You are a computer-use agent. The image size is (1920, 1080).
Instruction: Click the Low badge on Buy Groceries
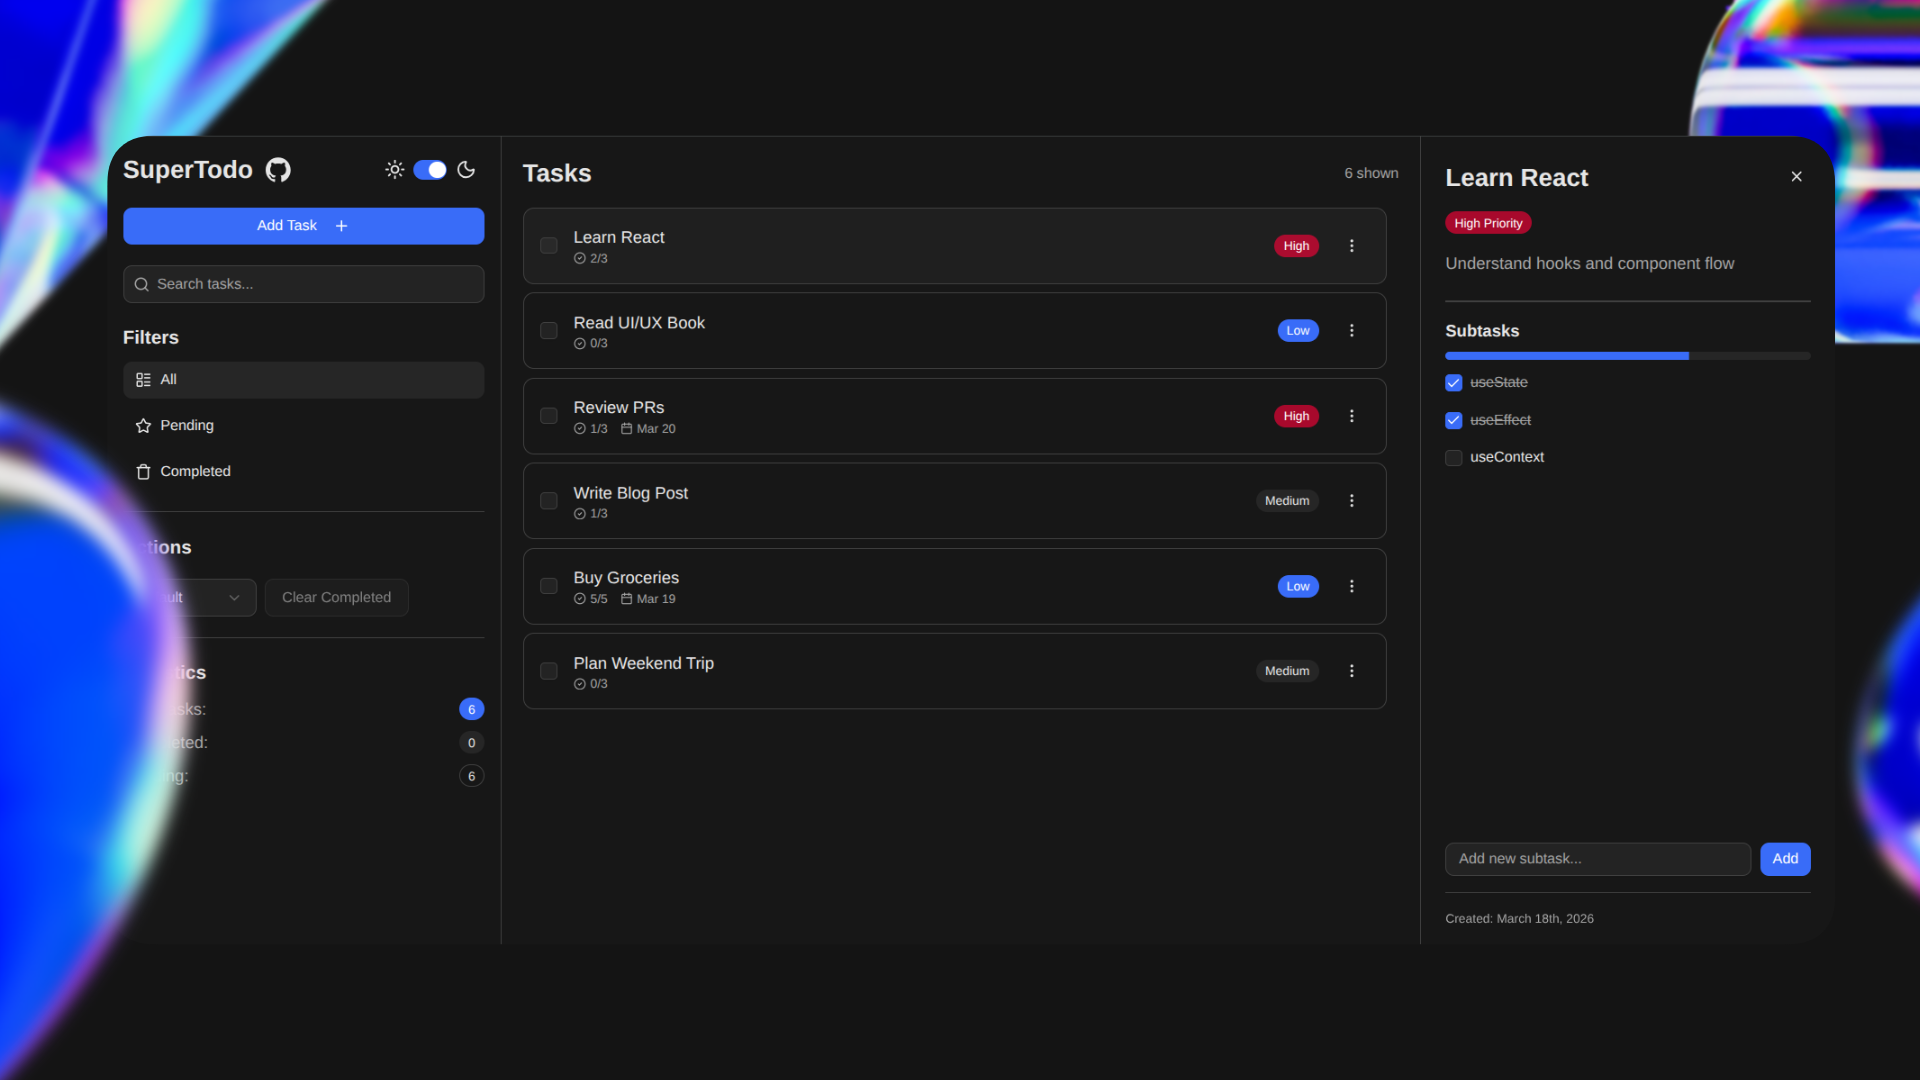1298,586
